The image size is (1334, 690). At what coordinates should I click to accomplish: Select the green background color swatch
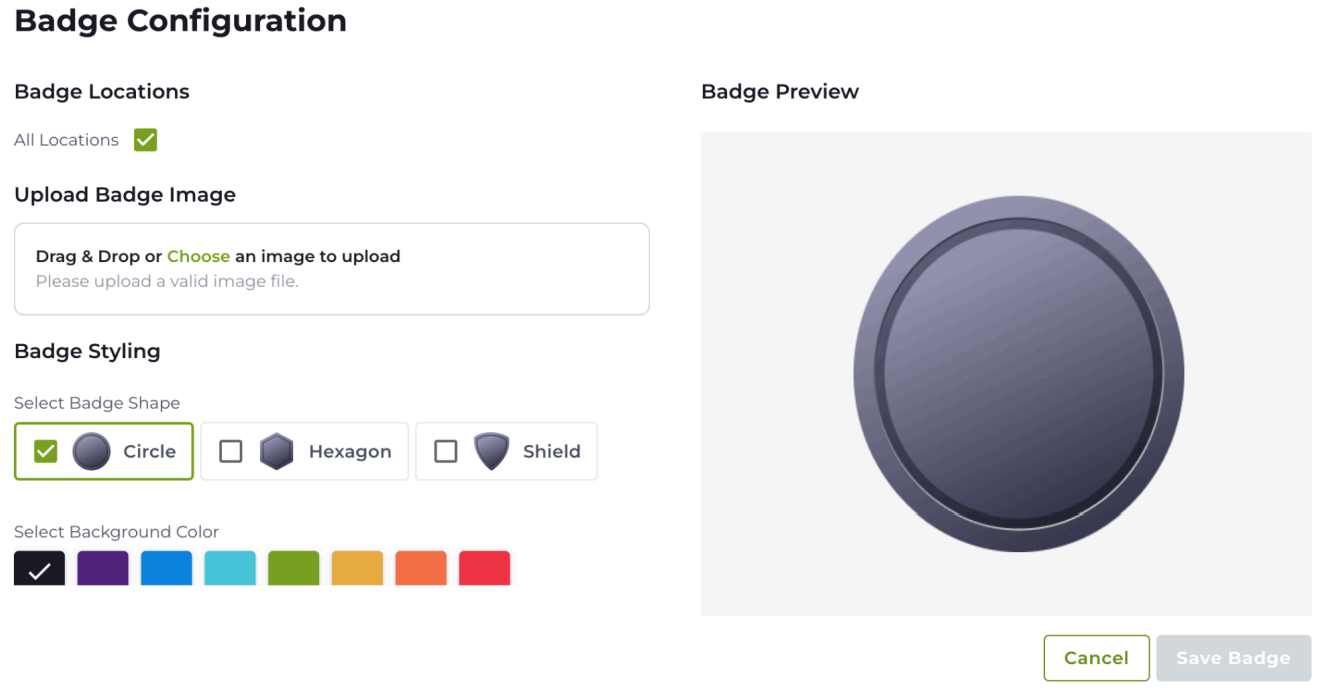pos(294,568)
